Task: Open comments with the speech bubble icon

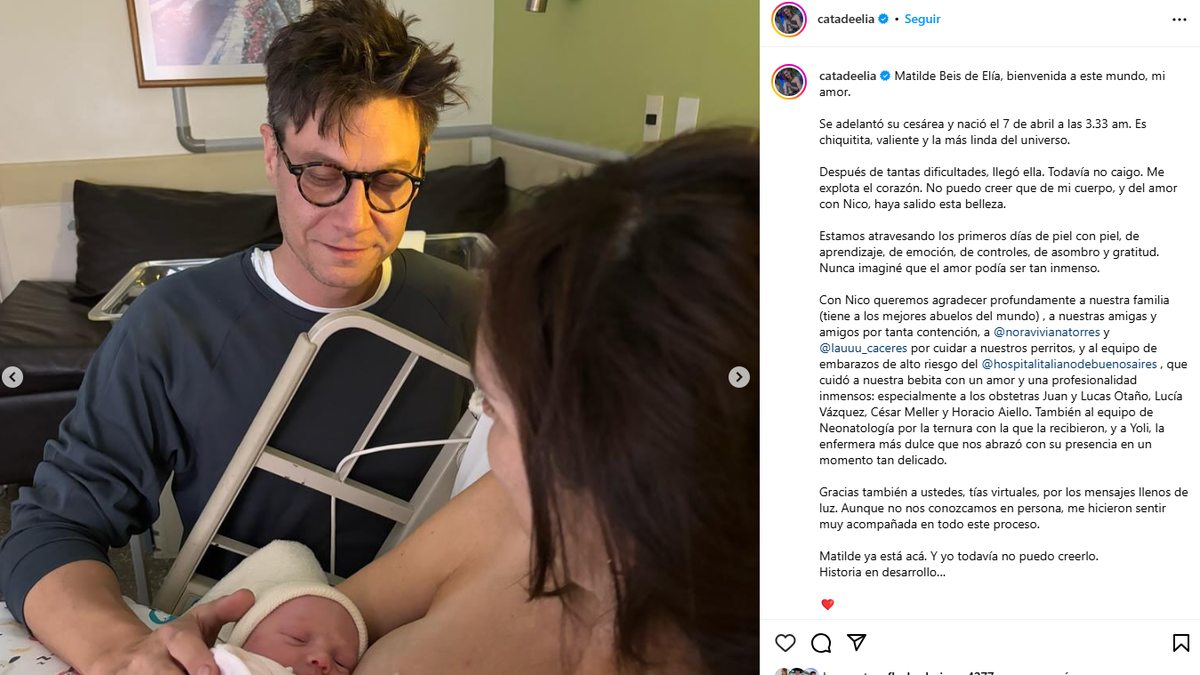Action: 821,643
